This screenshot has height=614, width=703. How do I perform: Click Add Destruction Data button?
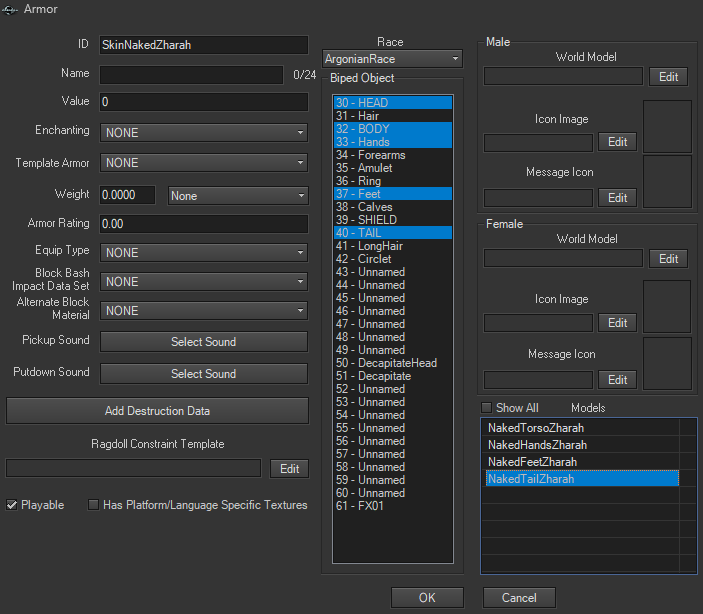pos(157,411)
